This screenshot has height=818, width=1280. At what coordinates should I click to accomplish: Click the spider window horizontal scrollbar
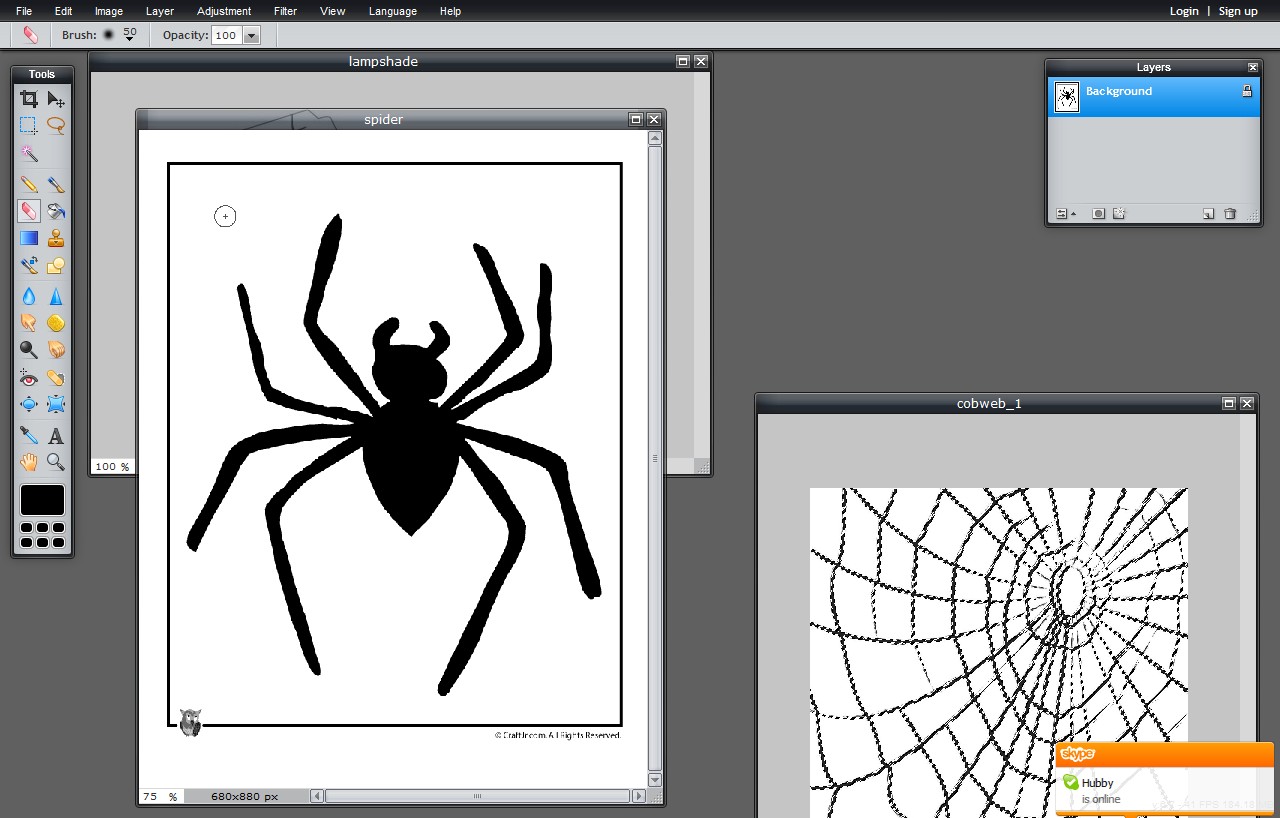[x=478, y=797]
